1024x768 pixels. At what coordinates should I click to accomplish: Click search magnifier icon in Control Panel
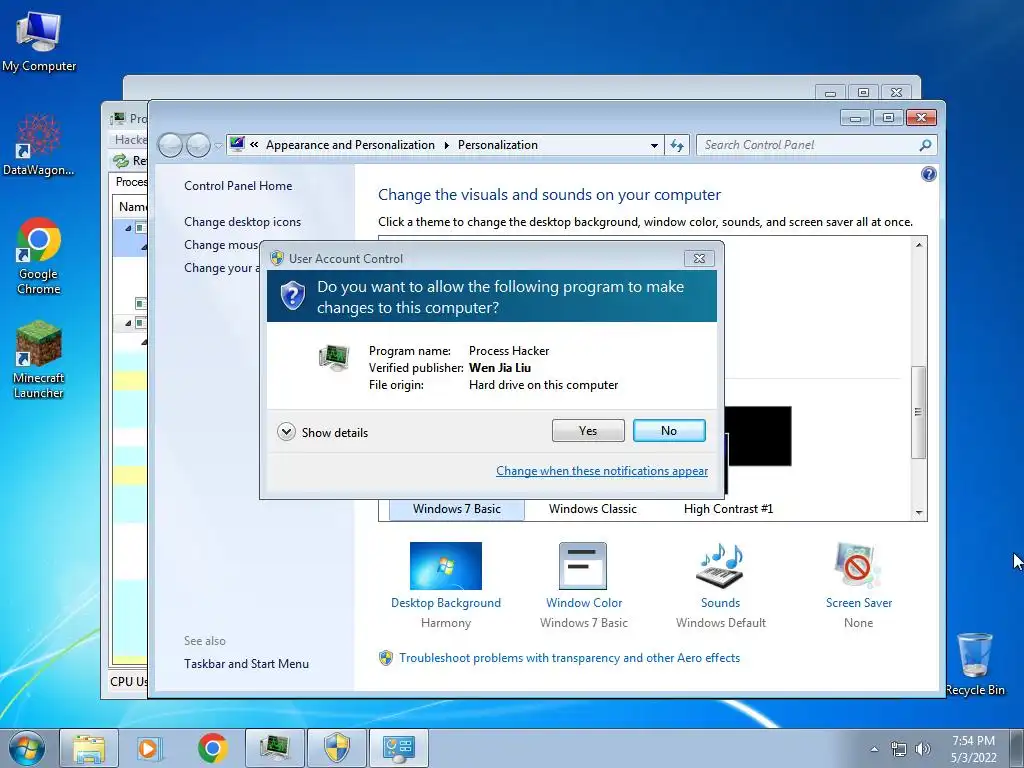click(925, 145)
